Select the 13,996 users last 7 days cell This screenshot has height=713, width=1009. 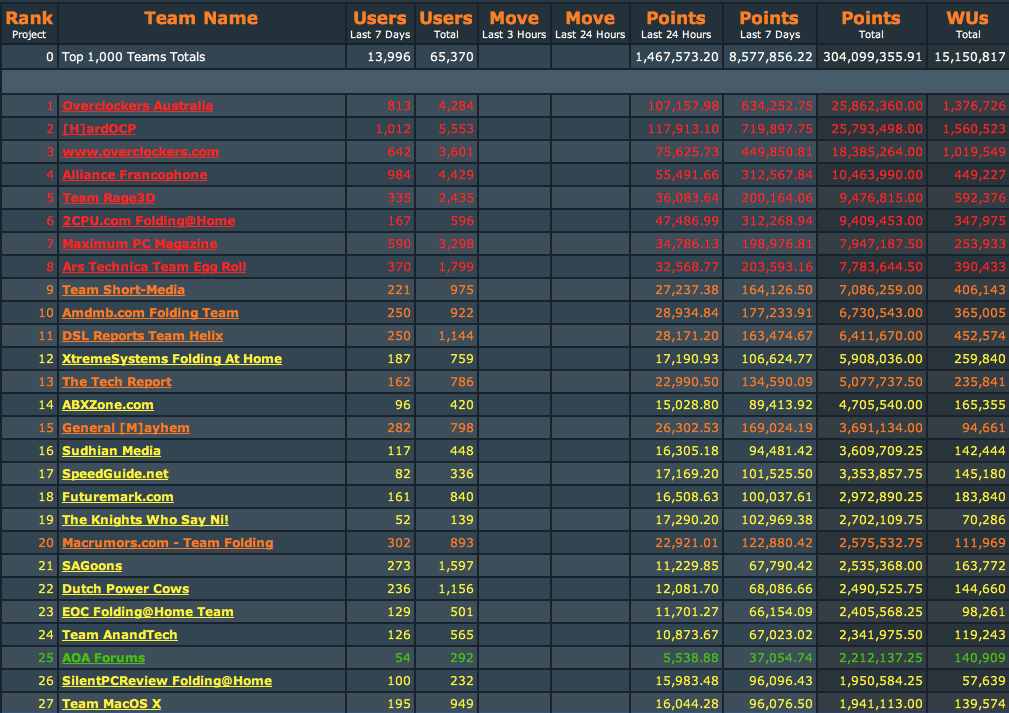pos(380,57)
